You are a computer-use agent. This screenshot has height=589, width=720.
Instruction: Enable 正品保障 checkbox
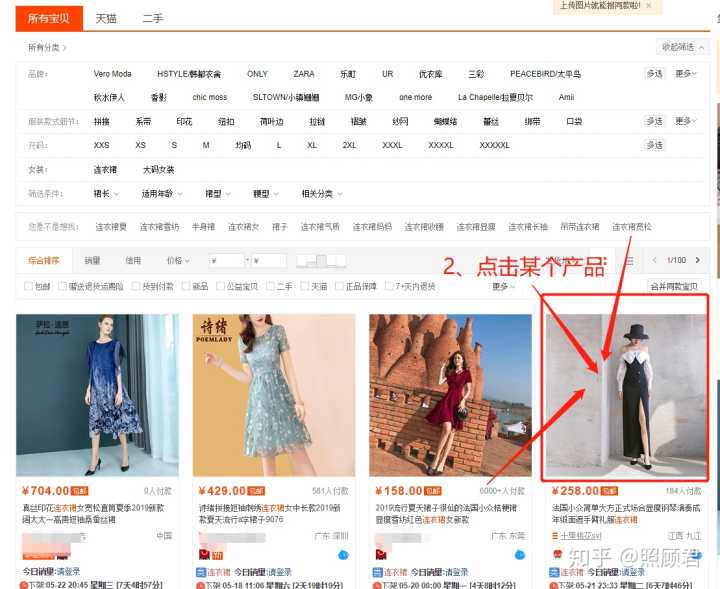339,286
